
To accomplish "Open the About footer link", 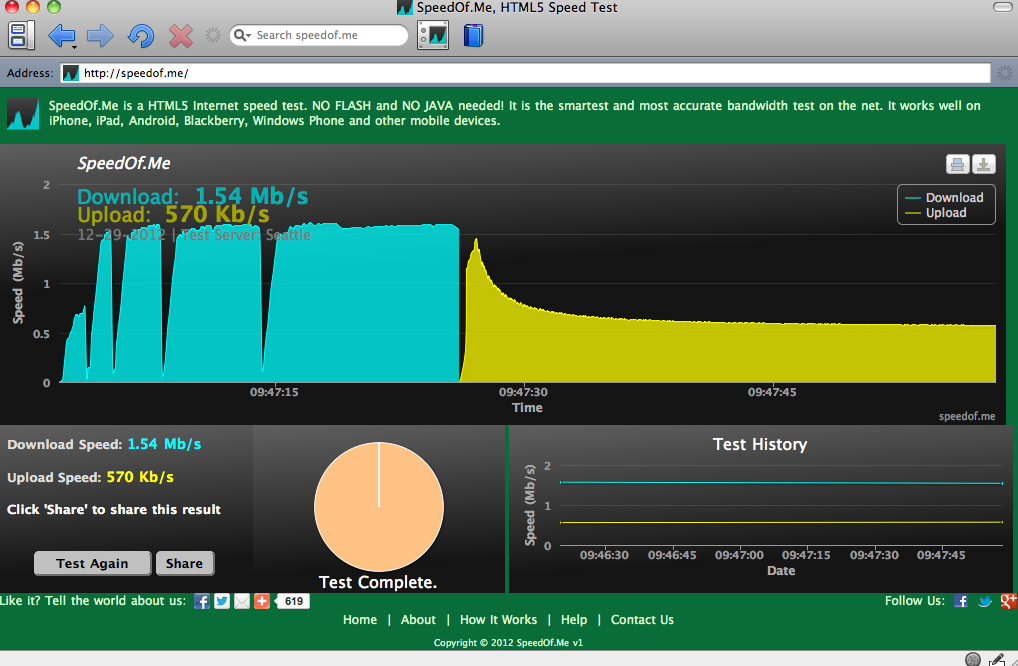I will (418, 620).
